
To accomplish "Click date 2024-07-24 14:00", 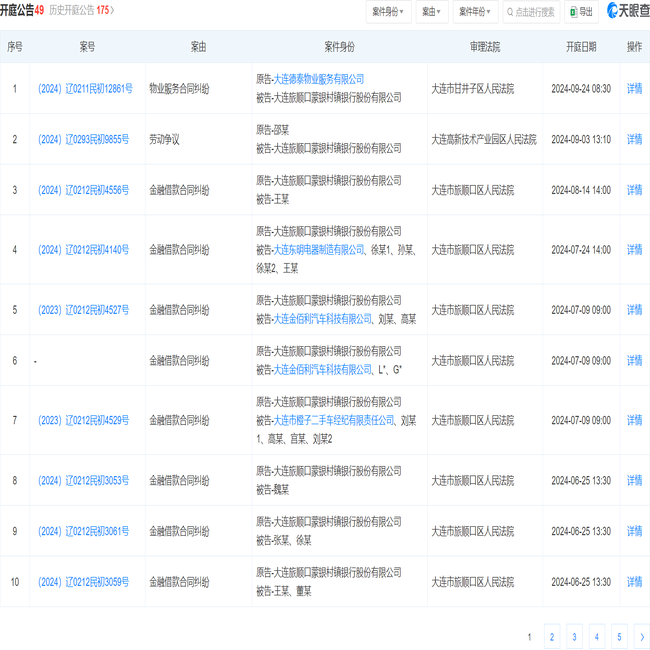I will (581, 250).
